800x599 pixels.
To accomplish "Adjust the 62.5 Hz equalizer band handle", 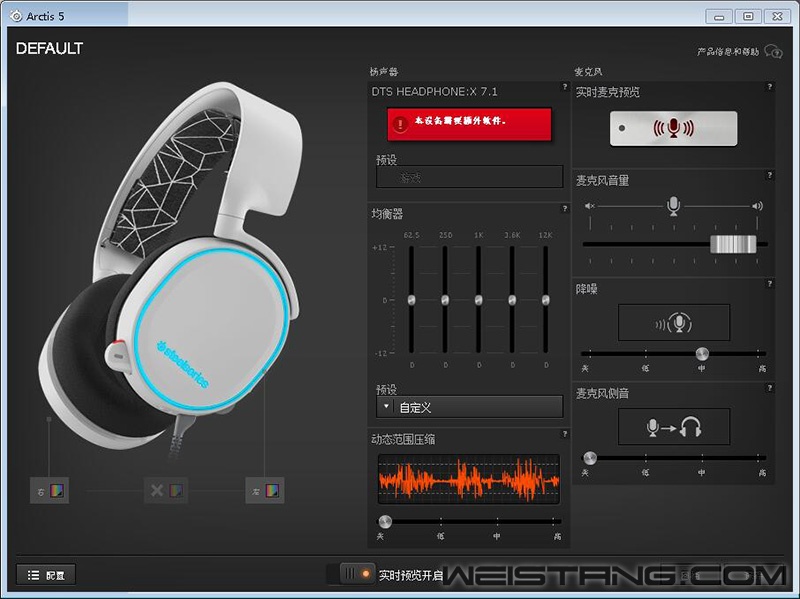I will coord(412,300).
